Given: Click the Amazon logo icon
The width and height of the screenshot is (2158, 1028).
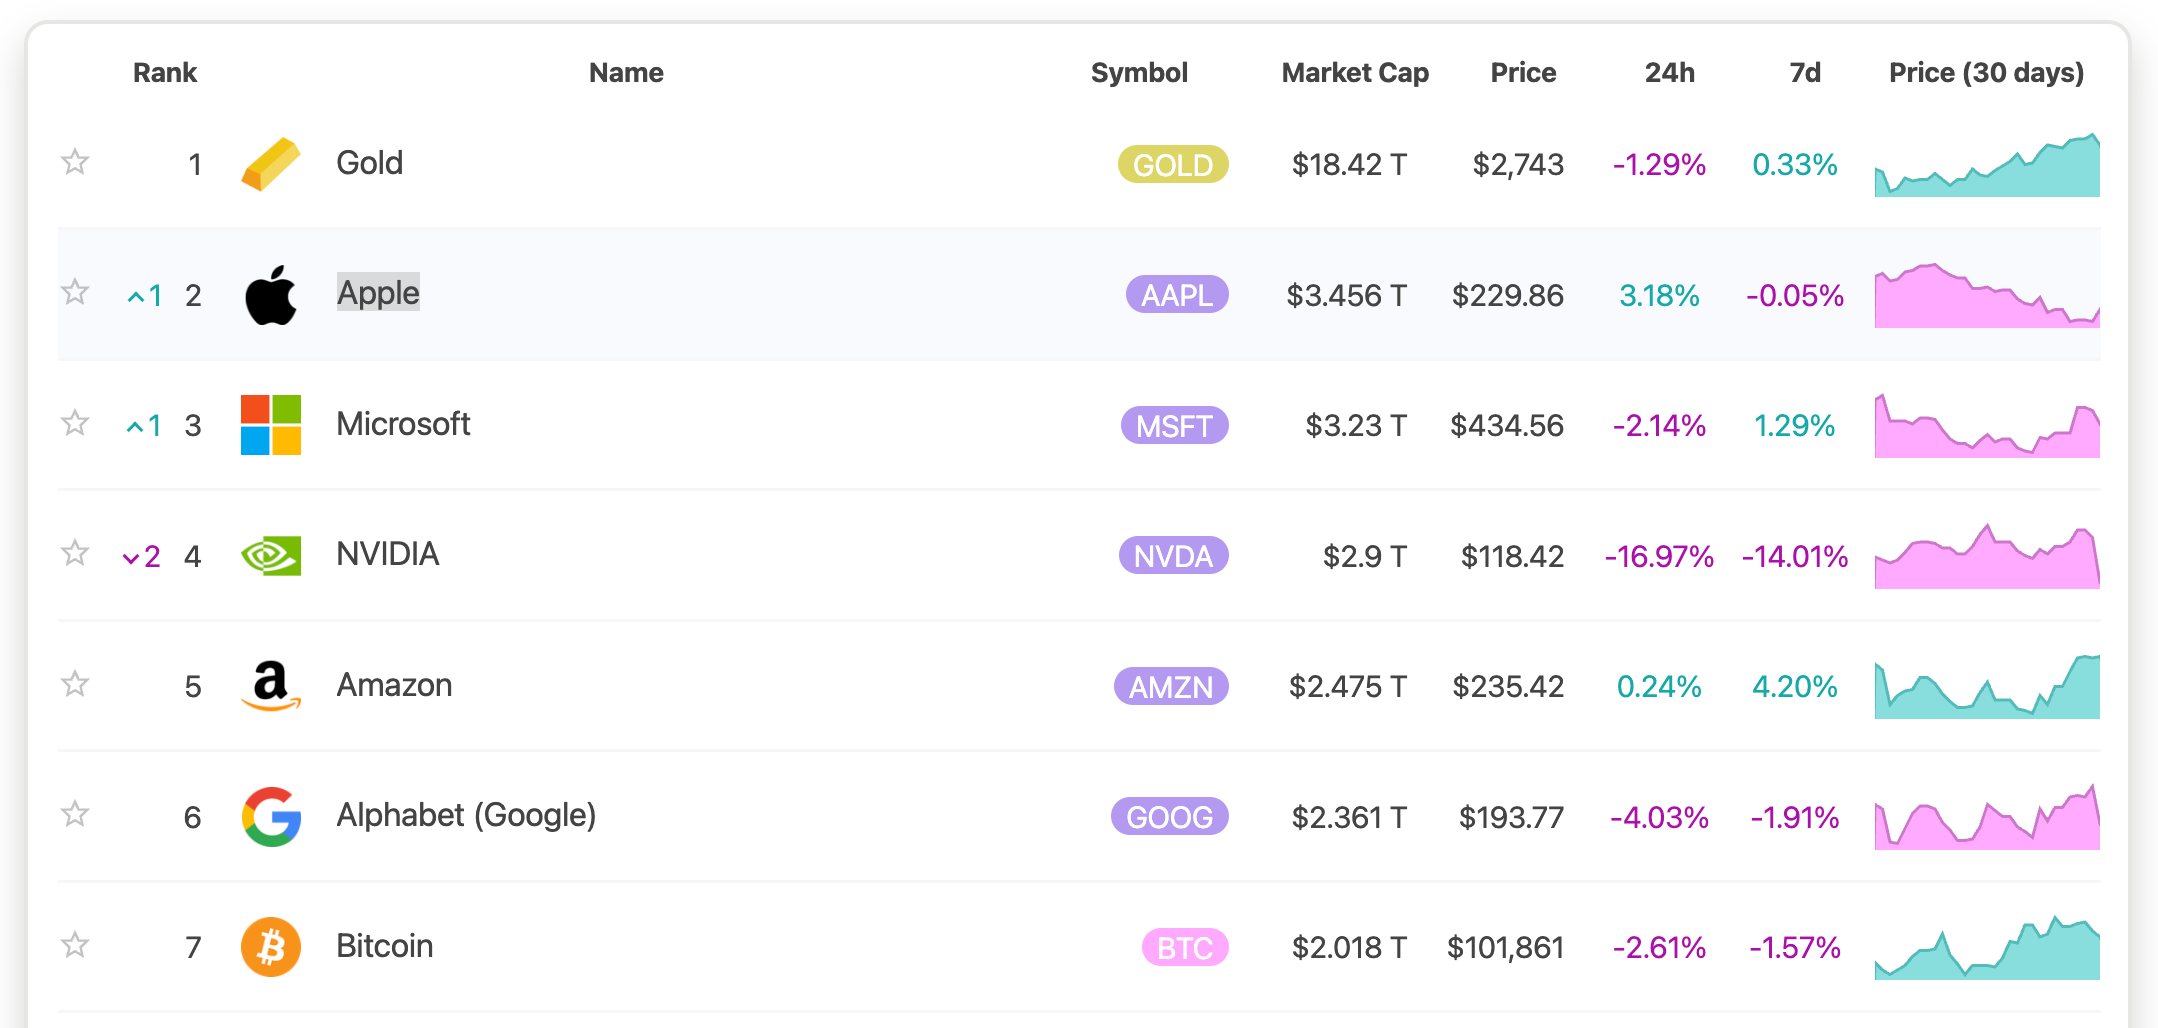Looking at the screenshot, I should coord(271,686).
